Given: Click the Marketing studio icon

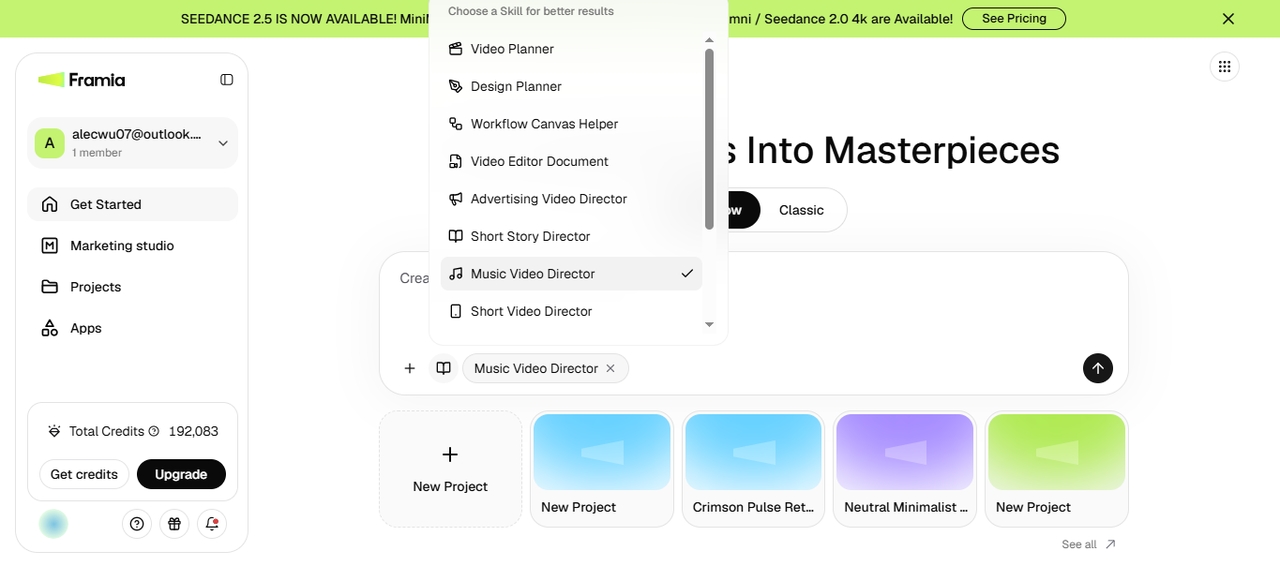Looking at the screenshot, I should pos(49,245).
